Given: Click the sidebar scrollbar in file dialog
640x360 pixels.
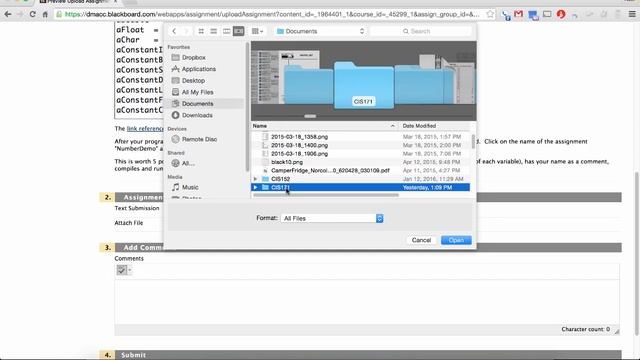Looking at the screenshot, I should (x=247, y=107).
